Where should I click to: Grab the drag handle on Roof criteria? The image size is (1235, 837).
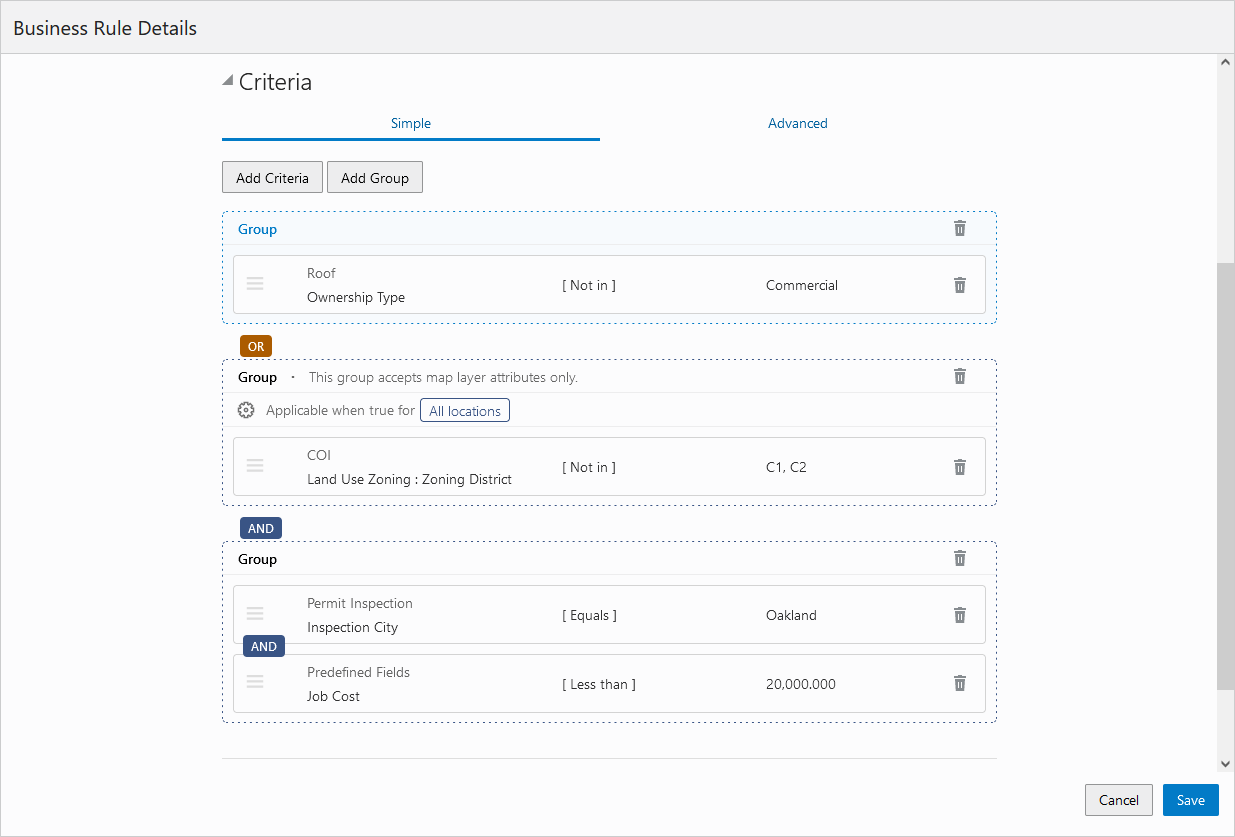(x=255, y=285)
